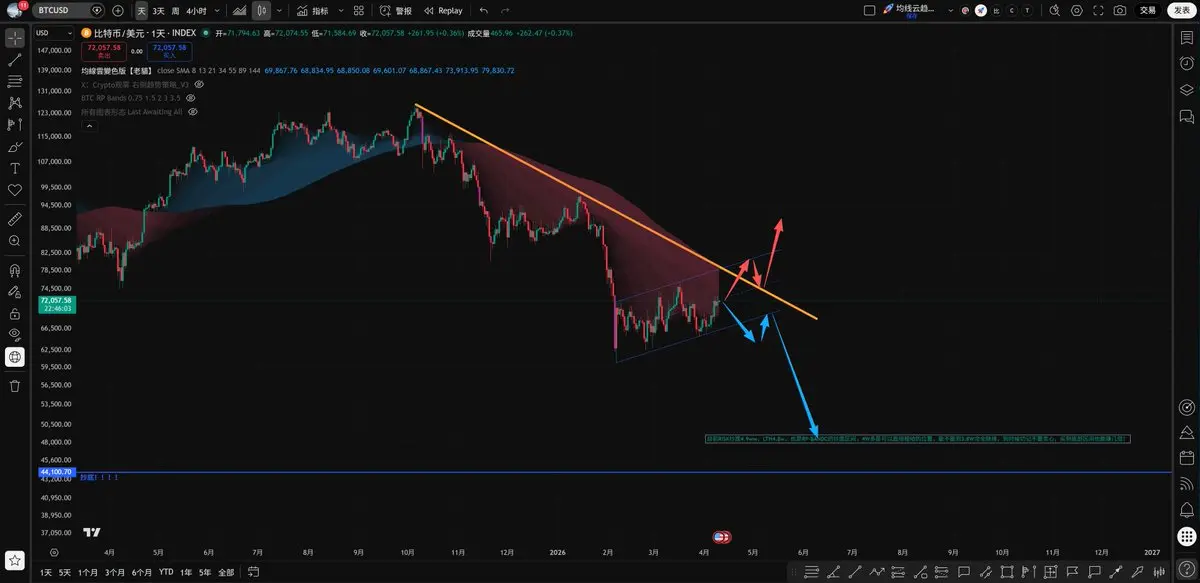Select the weekly 周 interval
Screen dimensions: 1200x583
pyautogui.click(x=175, y=10)
